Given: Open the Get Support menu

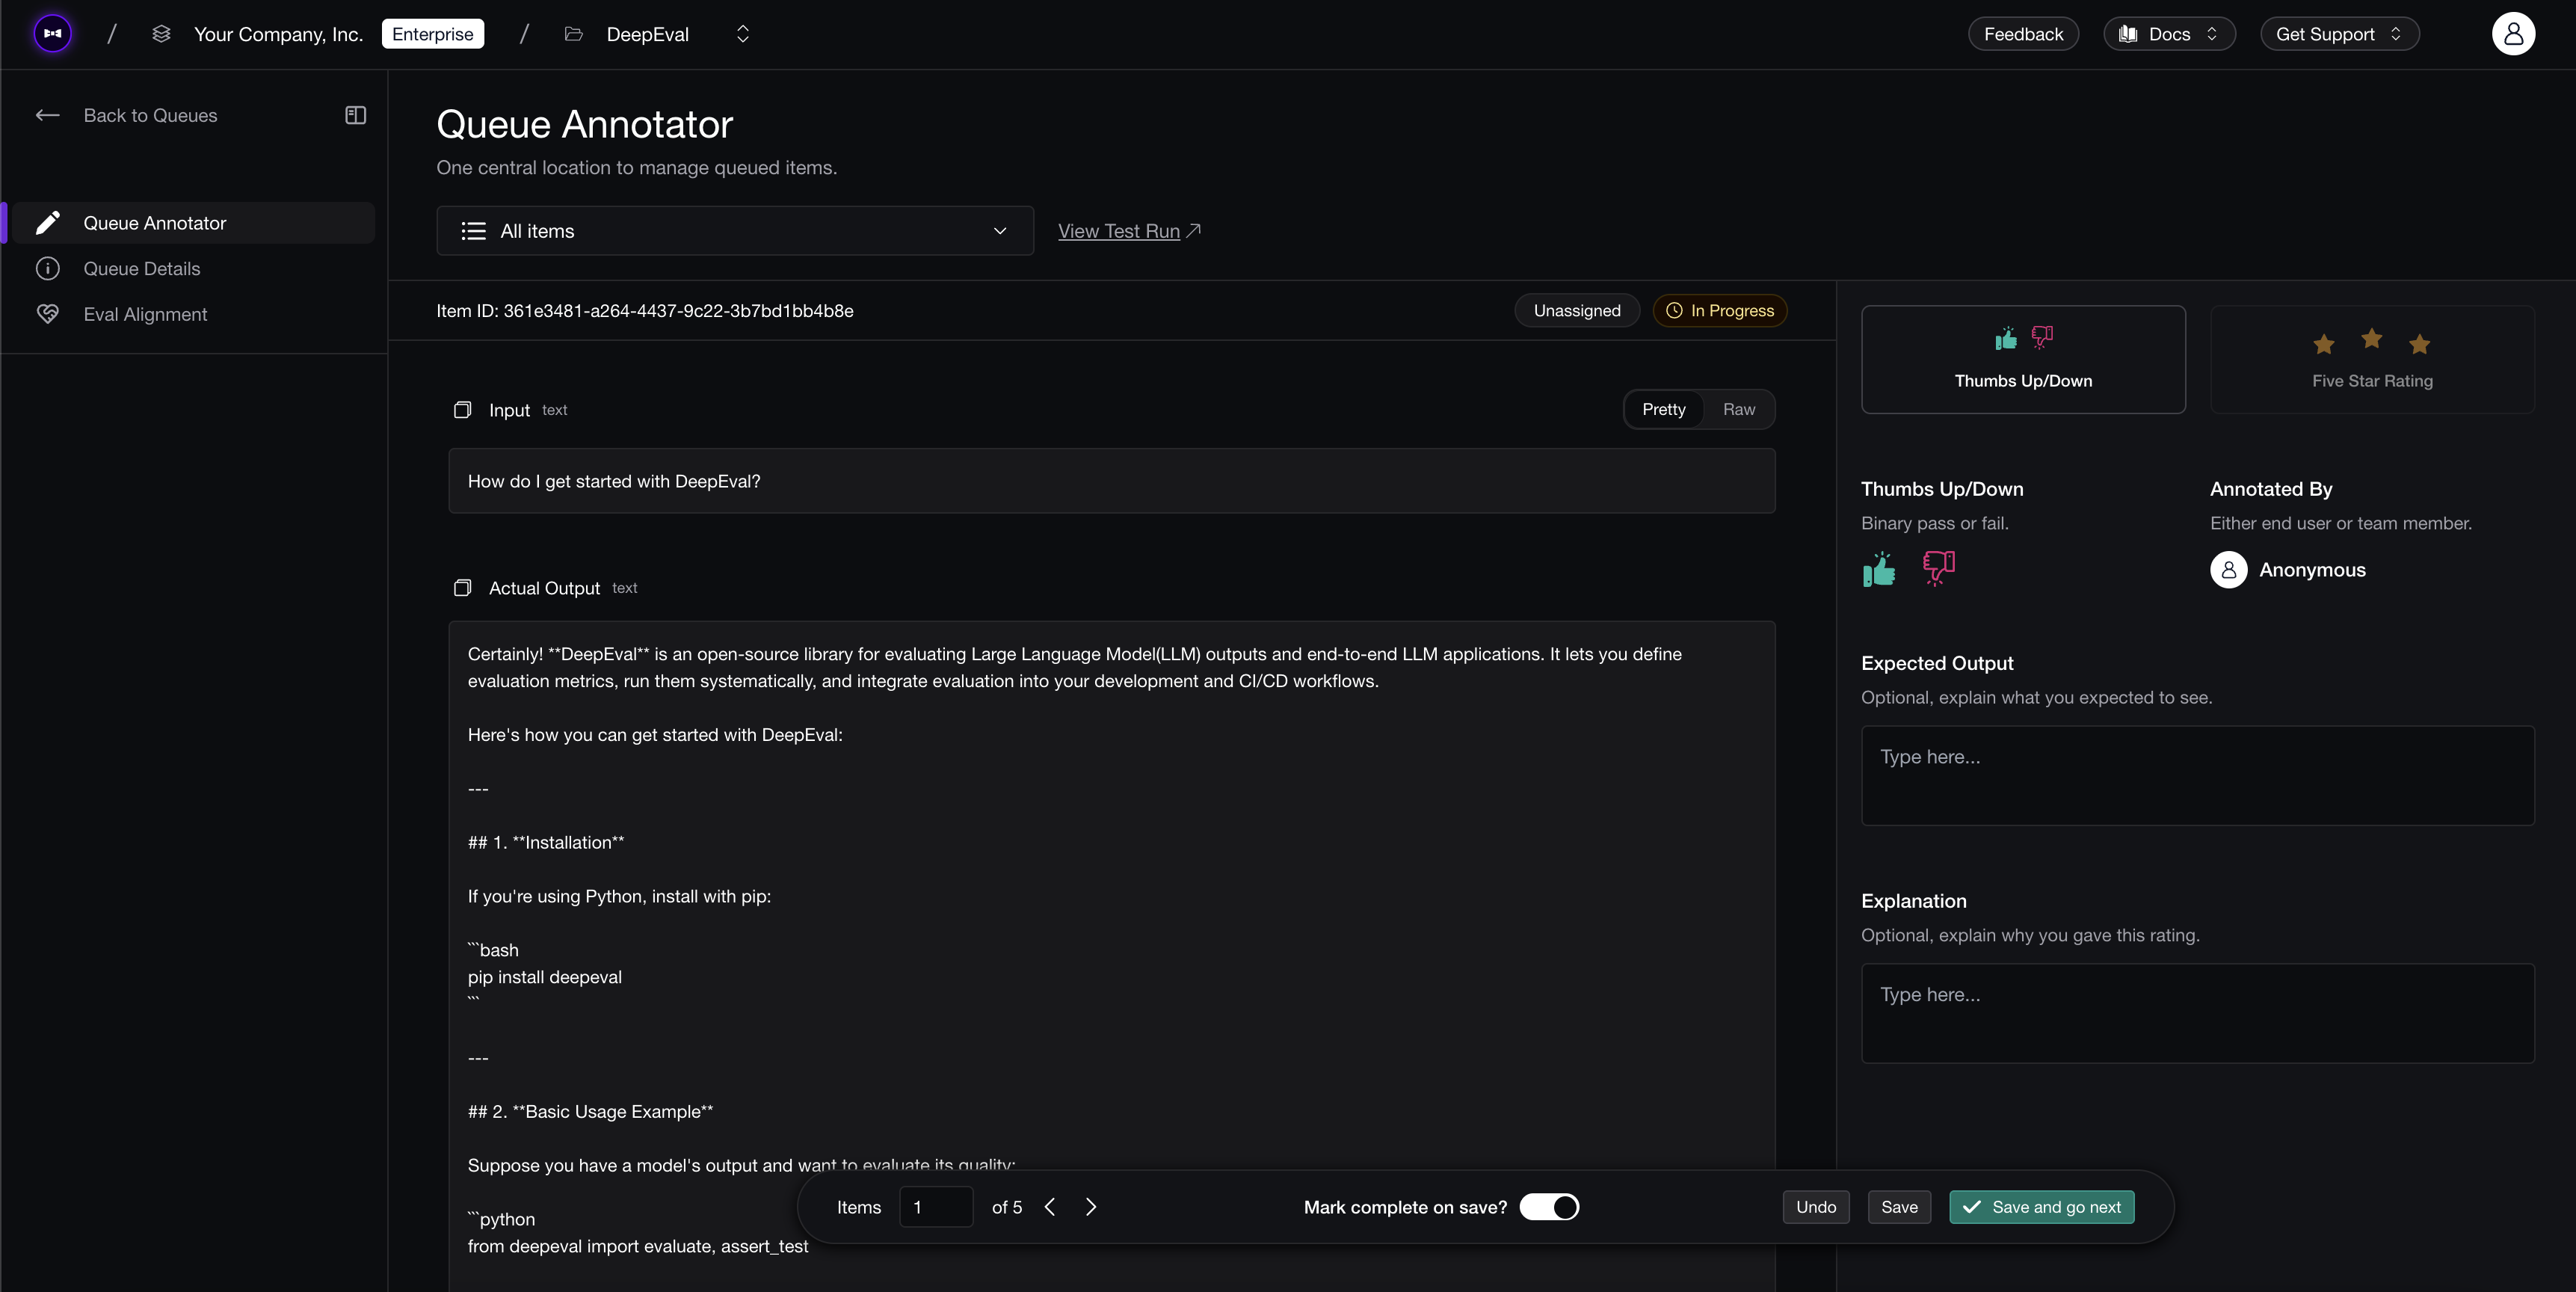Looking at the screenshot, I should click(2339, 33).
